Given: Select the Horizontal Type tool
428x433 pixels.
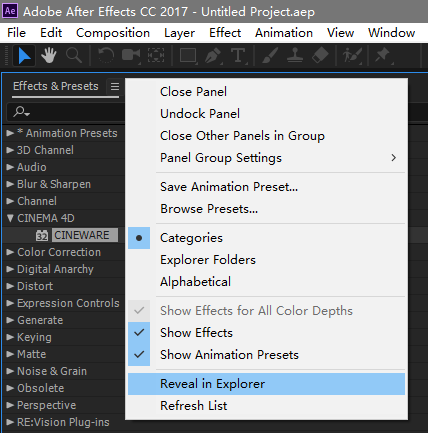Looking at the screenshot, I should 238,56.
